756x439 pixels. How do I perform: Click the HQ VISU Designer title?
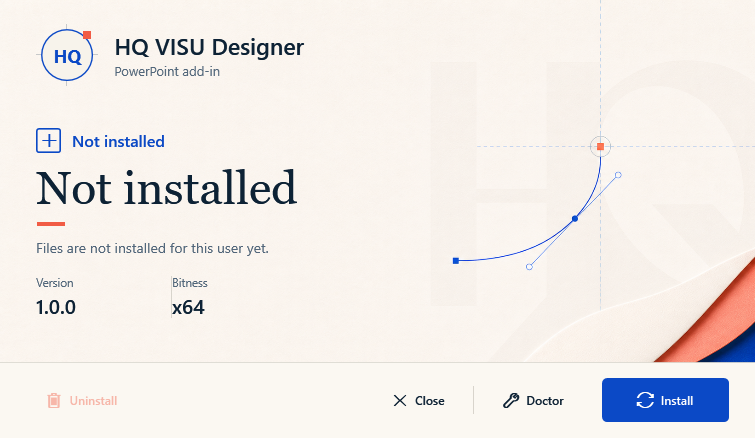pos(209,47)
